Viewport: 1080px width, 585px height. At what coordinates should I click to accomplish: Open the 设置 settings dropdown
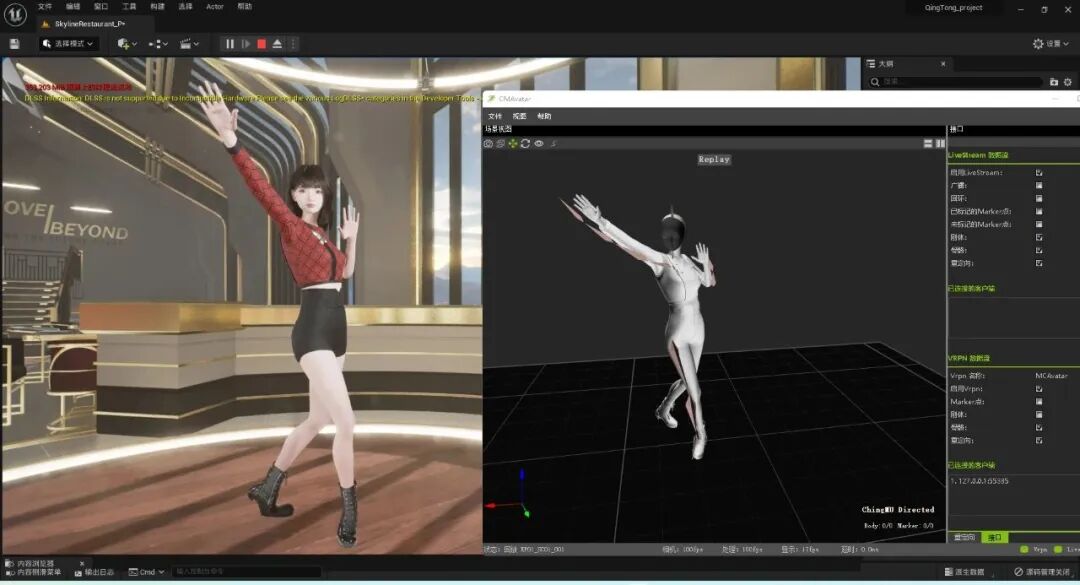tap(1051, 44)
